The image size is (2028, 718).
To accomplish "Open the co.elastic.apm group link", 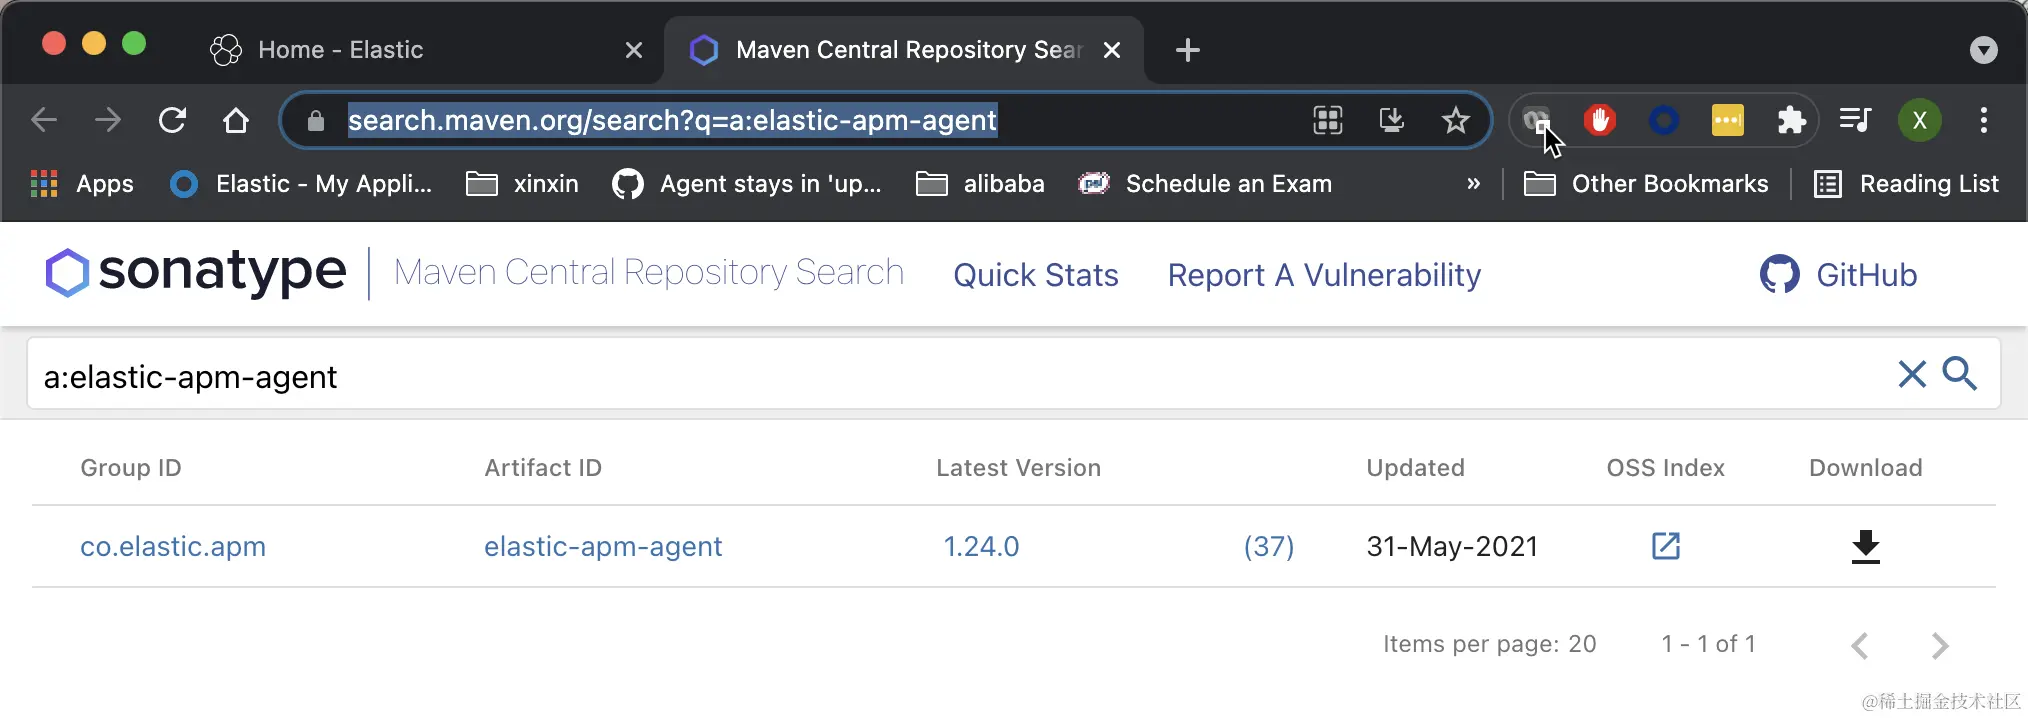I will click(173, 546).
